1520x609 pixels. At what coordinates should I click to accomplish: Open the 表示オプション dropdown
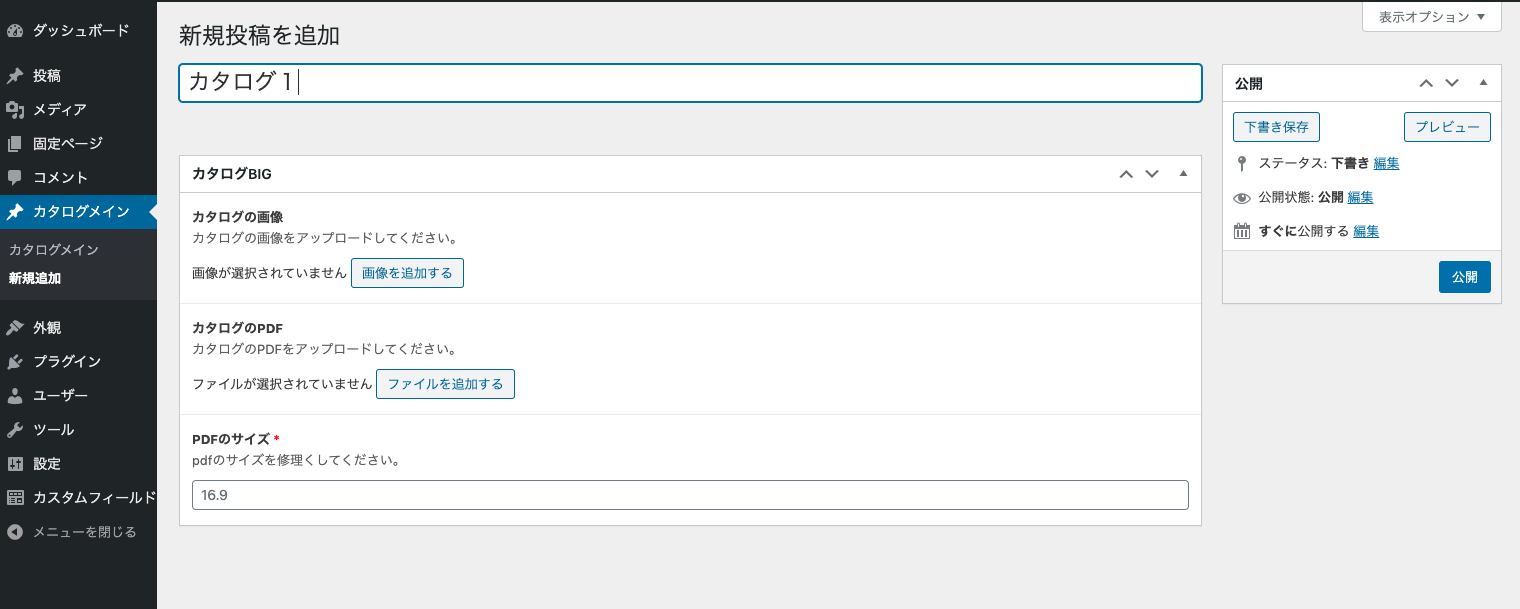[1431, 17]
